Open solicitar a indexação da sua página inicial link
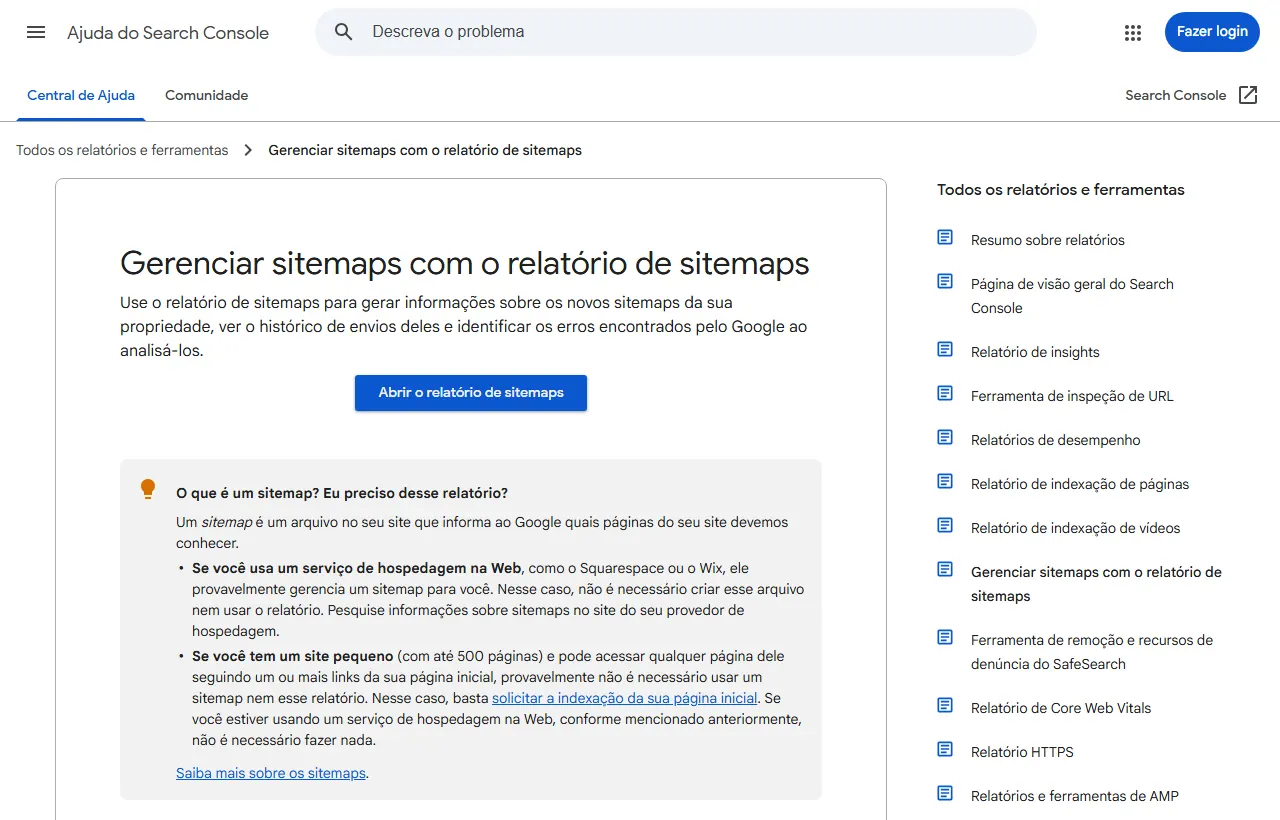The height and width of the screenshot is (820, 1280). coord(625,698)
